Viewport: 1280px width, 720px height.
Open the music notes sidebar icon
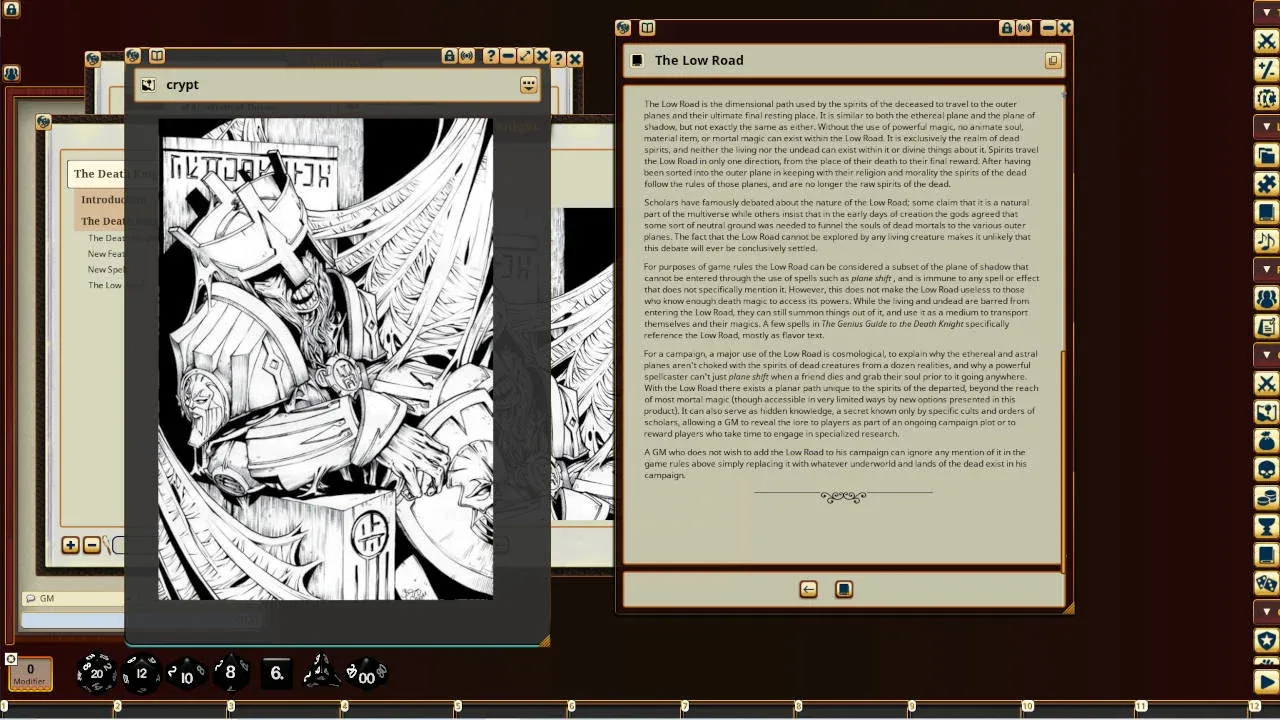[x=1266, y=241]
